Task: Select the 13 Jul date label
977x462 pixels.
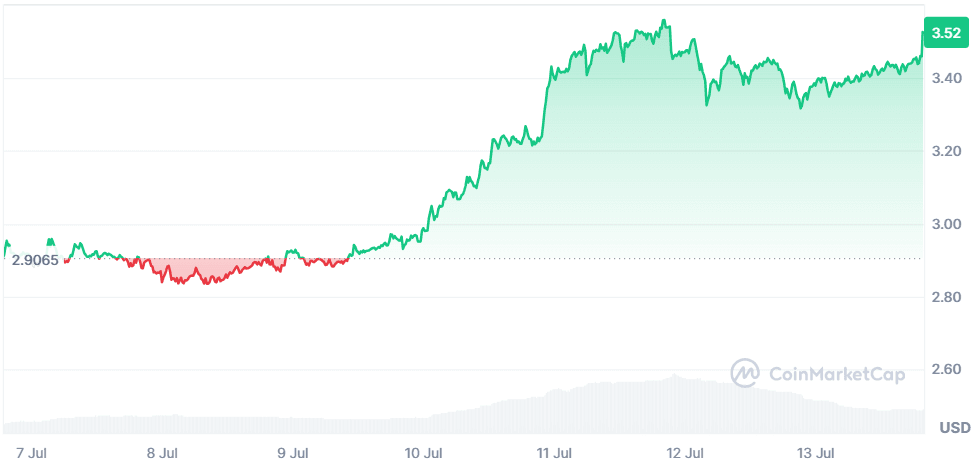Action: tap(817, 453)
